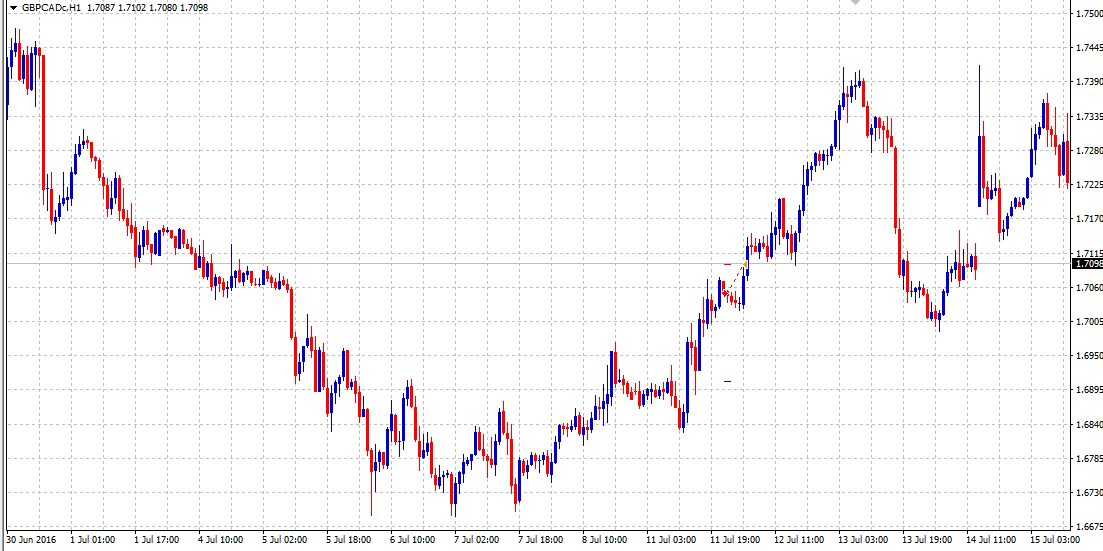Click the 15 Jul 03:00 time label
The image size is (1103, 551).
(1056, 540)
